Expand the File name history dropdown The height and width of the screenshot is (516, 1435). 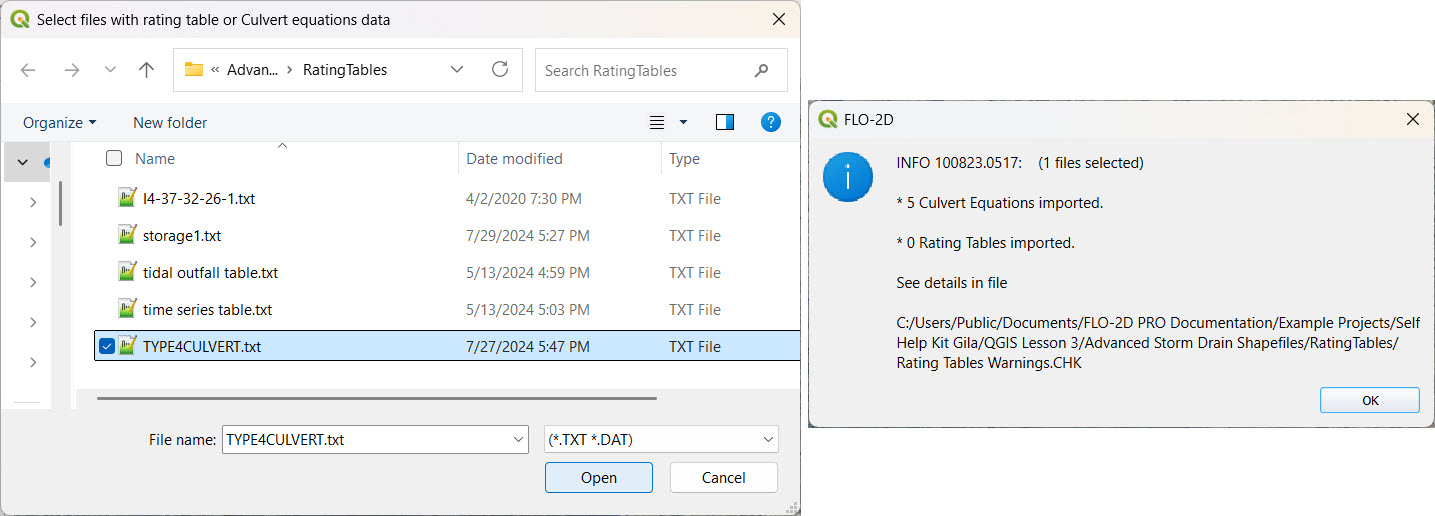pos(517,439)
